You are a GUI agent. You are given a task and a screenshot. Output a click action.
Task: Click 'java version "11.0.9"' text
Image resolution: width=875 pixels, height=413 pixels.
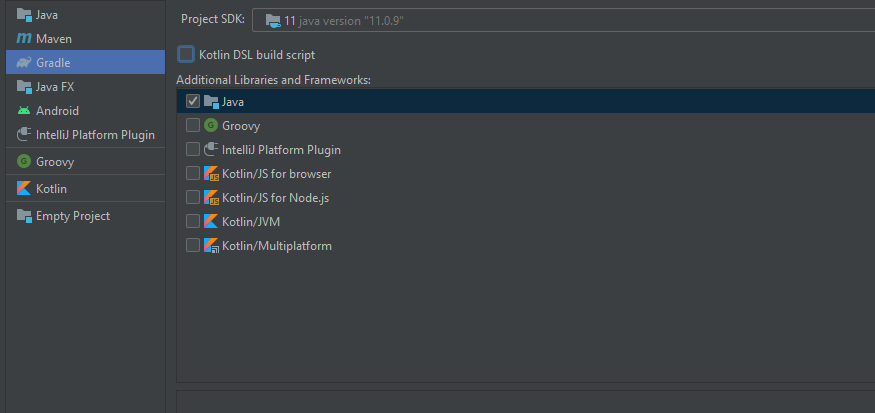coord(352,22)
